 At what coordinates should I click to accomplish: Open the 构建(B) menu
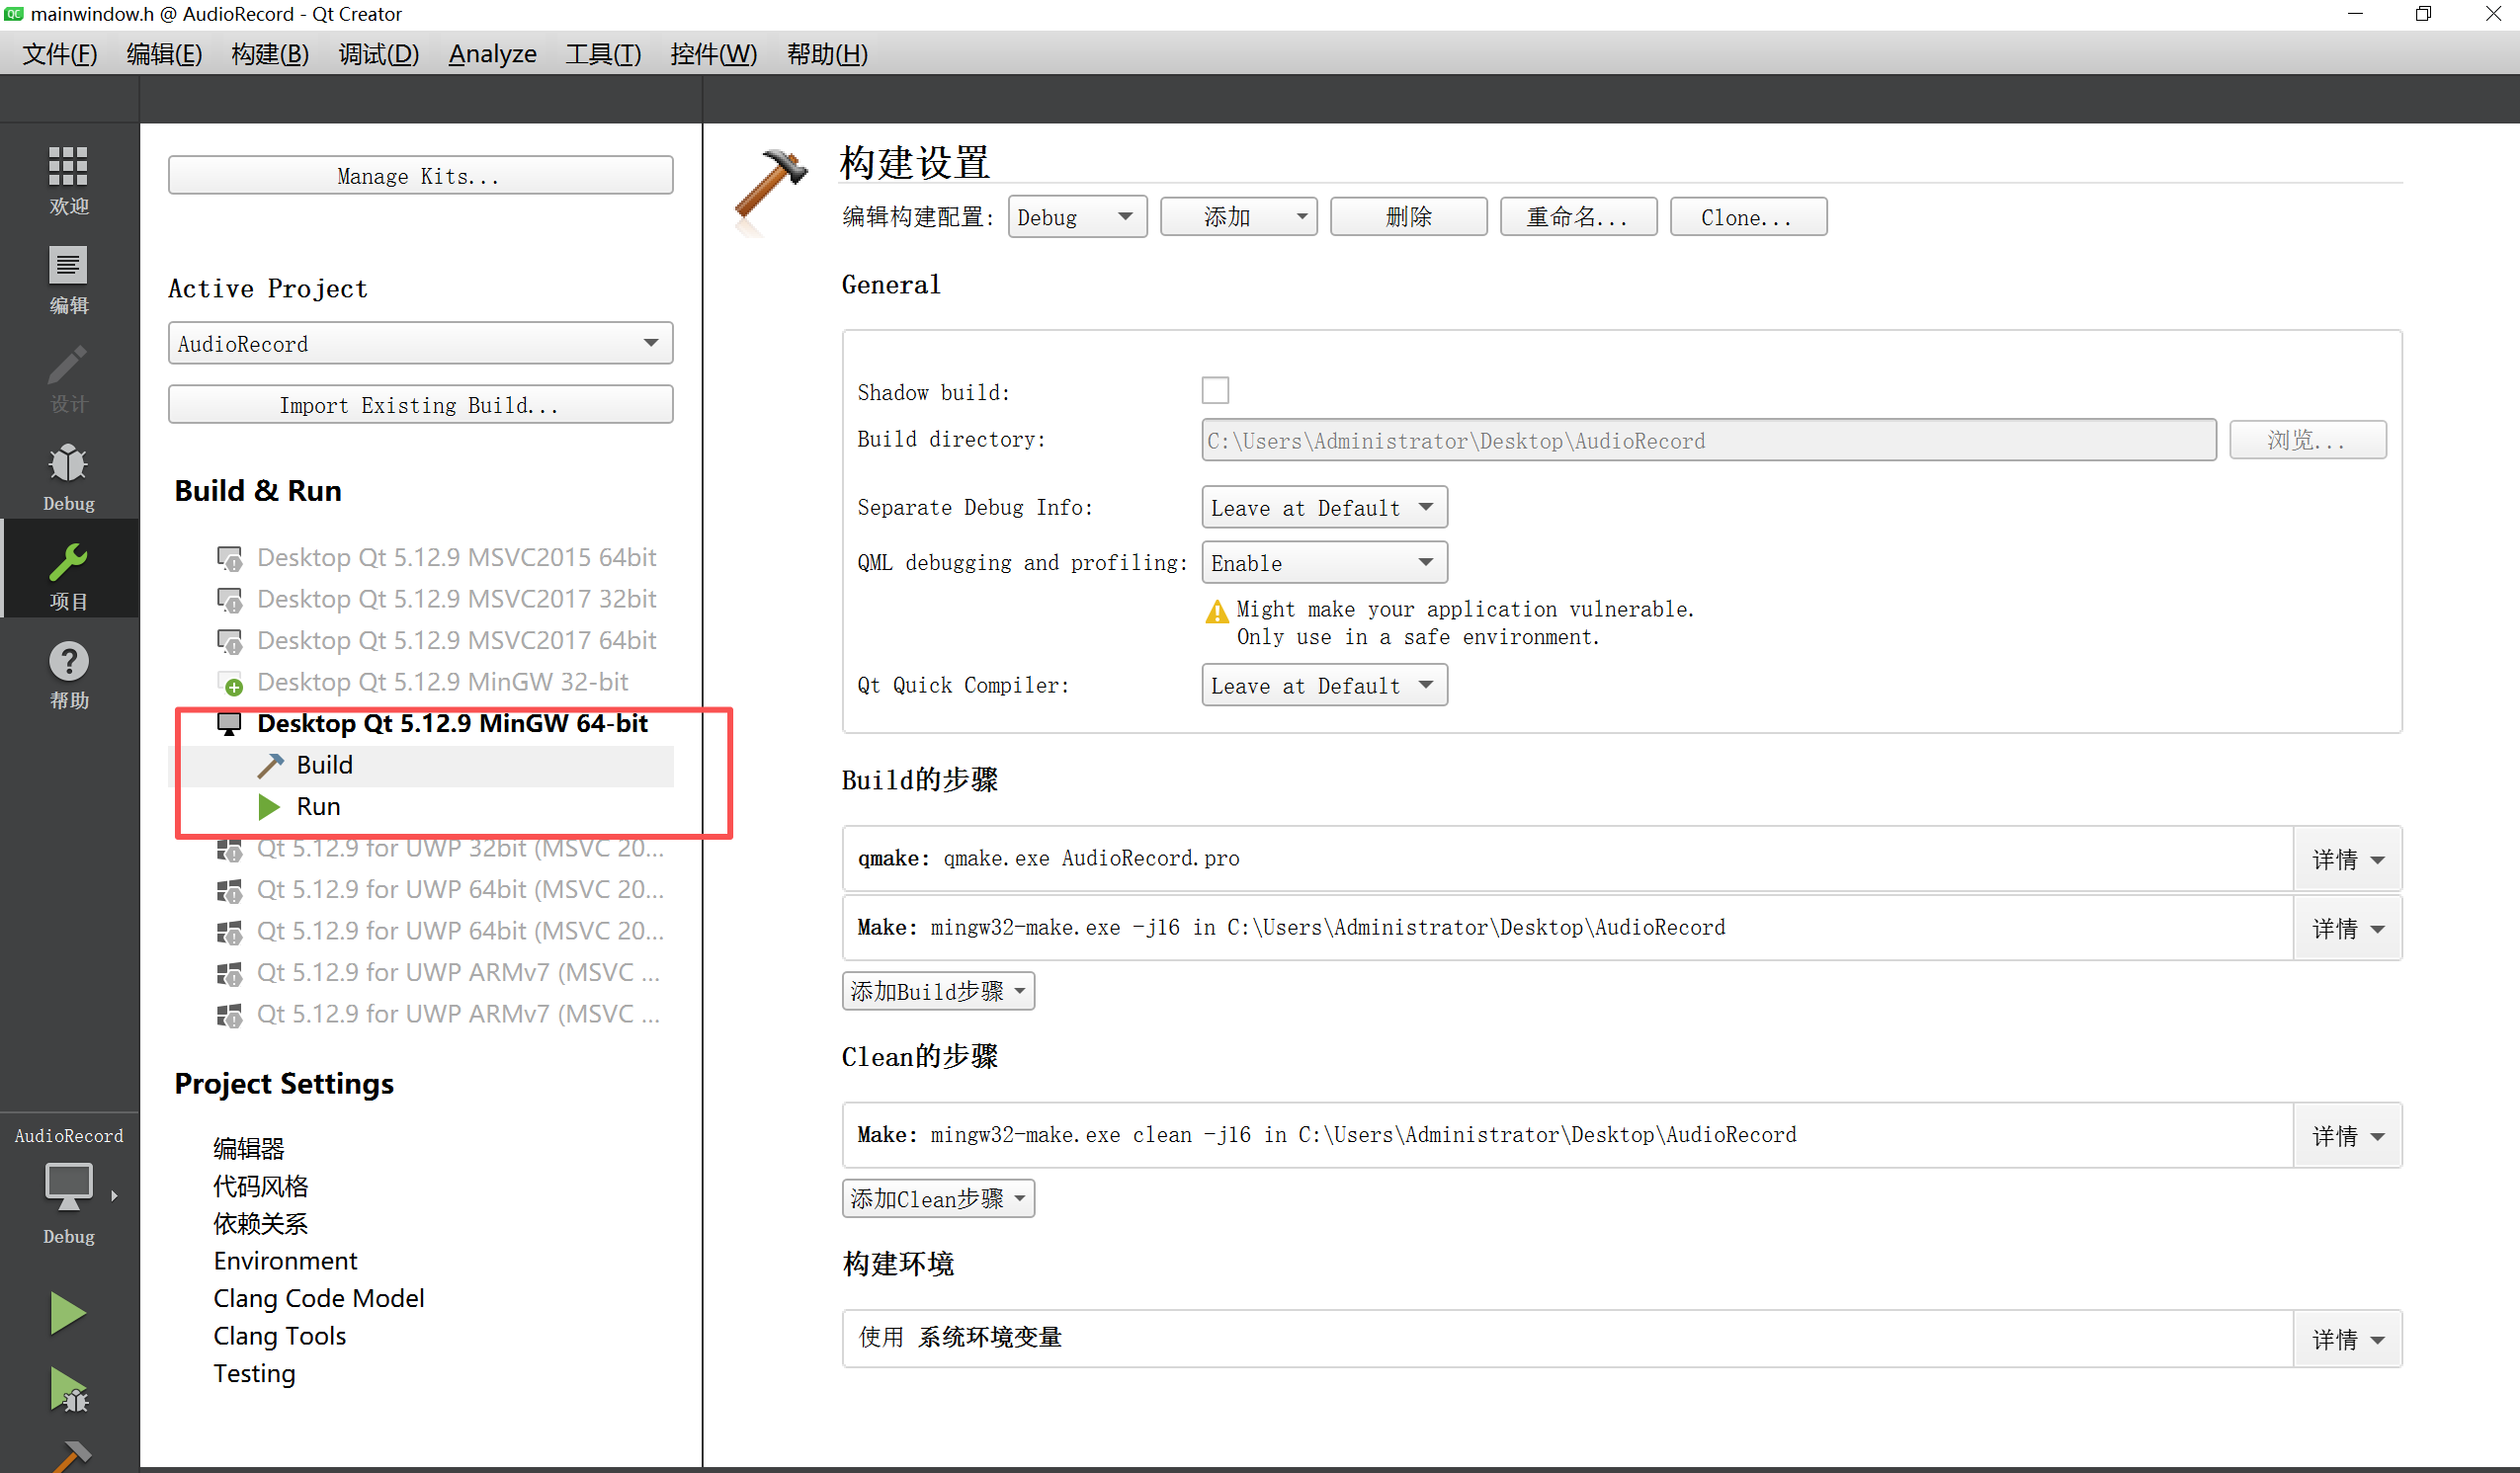click(270, 54)
